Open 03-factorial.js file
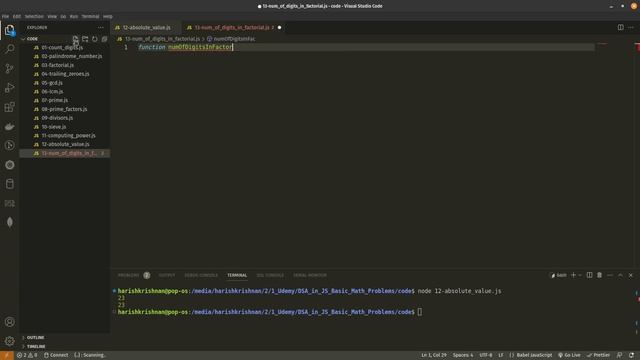The height and width of the screenshot is (360, 640). pyautogui.click(x=64, y=65)
